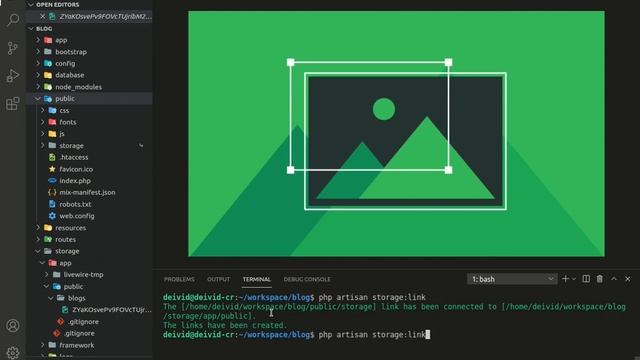The image size is (640, 360).
Task: Click the green image preview in editor
Action: (396, 134)
